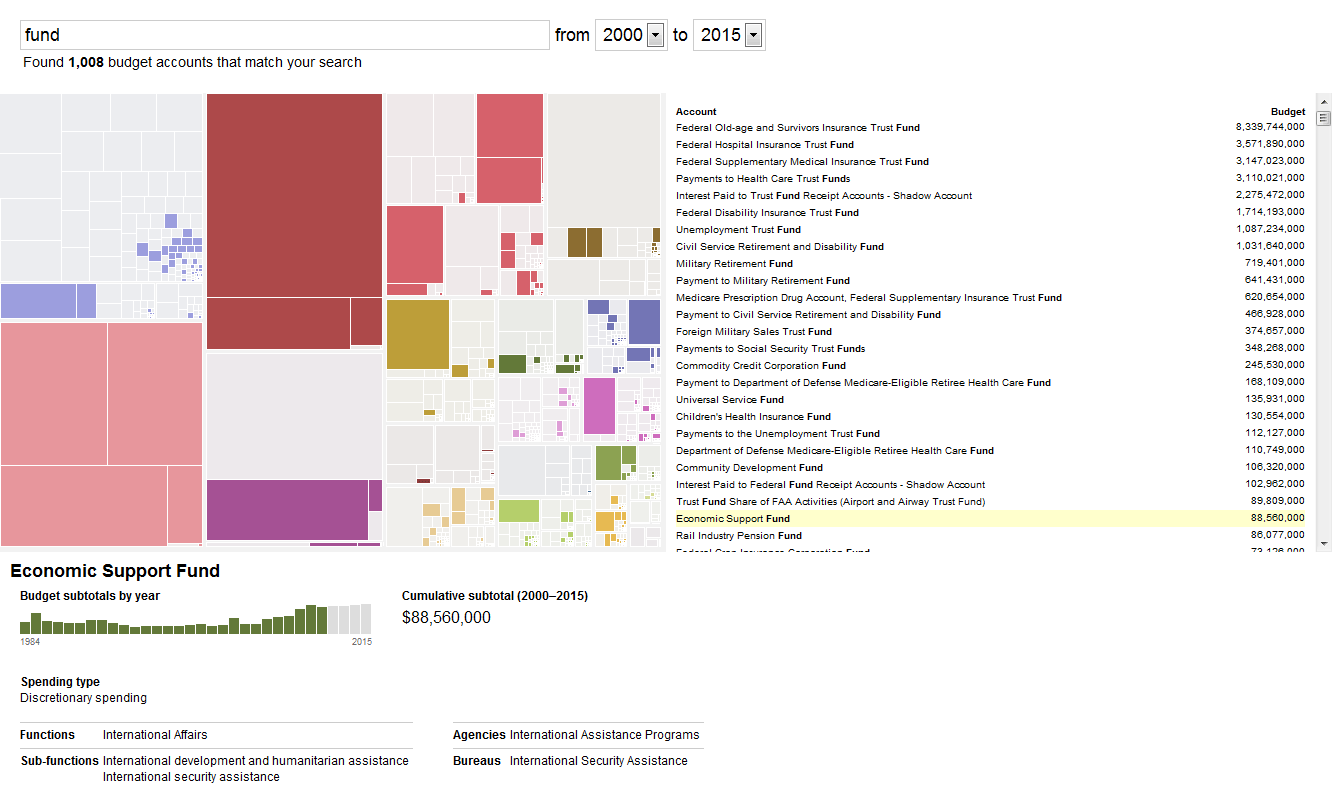Viewport: 1332px width, 798px height.
Task: Click the down arrow on the "to" year selector
Action: [752, 34]
